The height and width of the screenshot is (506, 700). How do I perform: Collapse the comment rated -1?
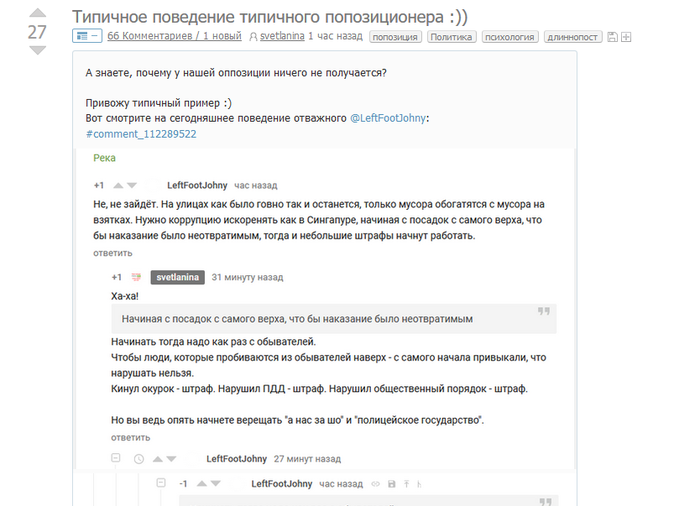point(160,484)
